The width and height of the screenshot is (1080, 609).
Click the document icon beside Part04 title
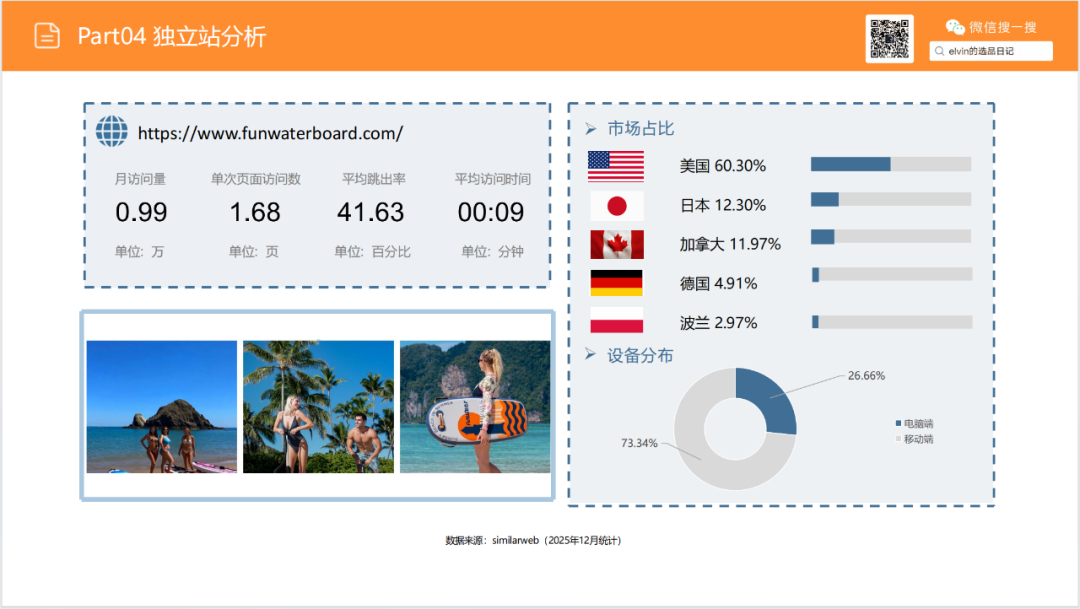pyautogui.click(x=47, y=36)
